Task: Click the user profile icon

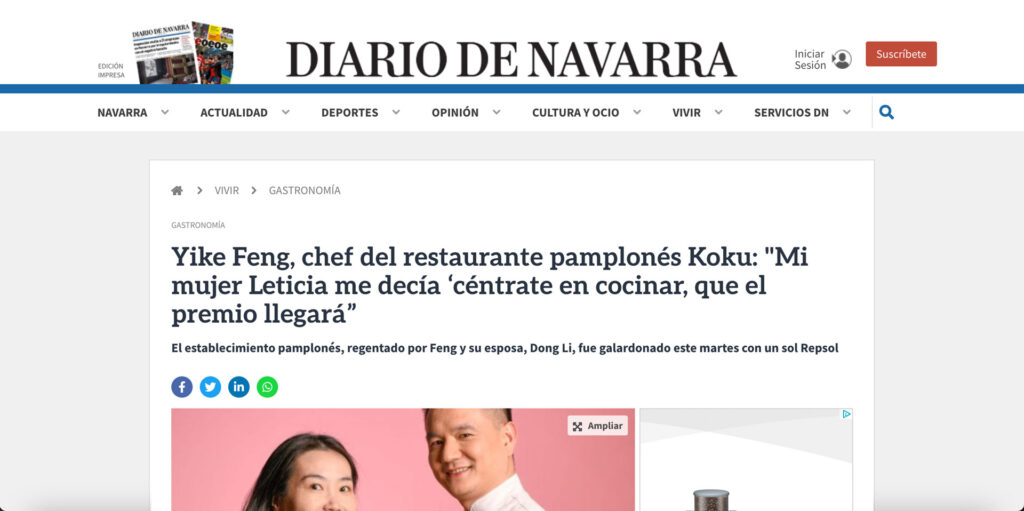Action: (x=842, y=59)
